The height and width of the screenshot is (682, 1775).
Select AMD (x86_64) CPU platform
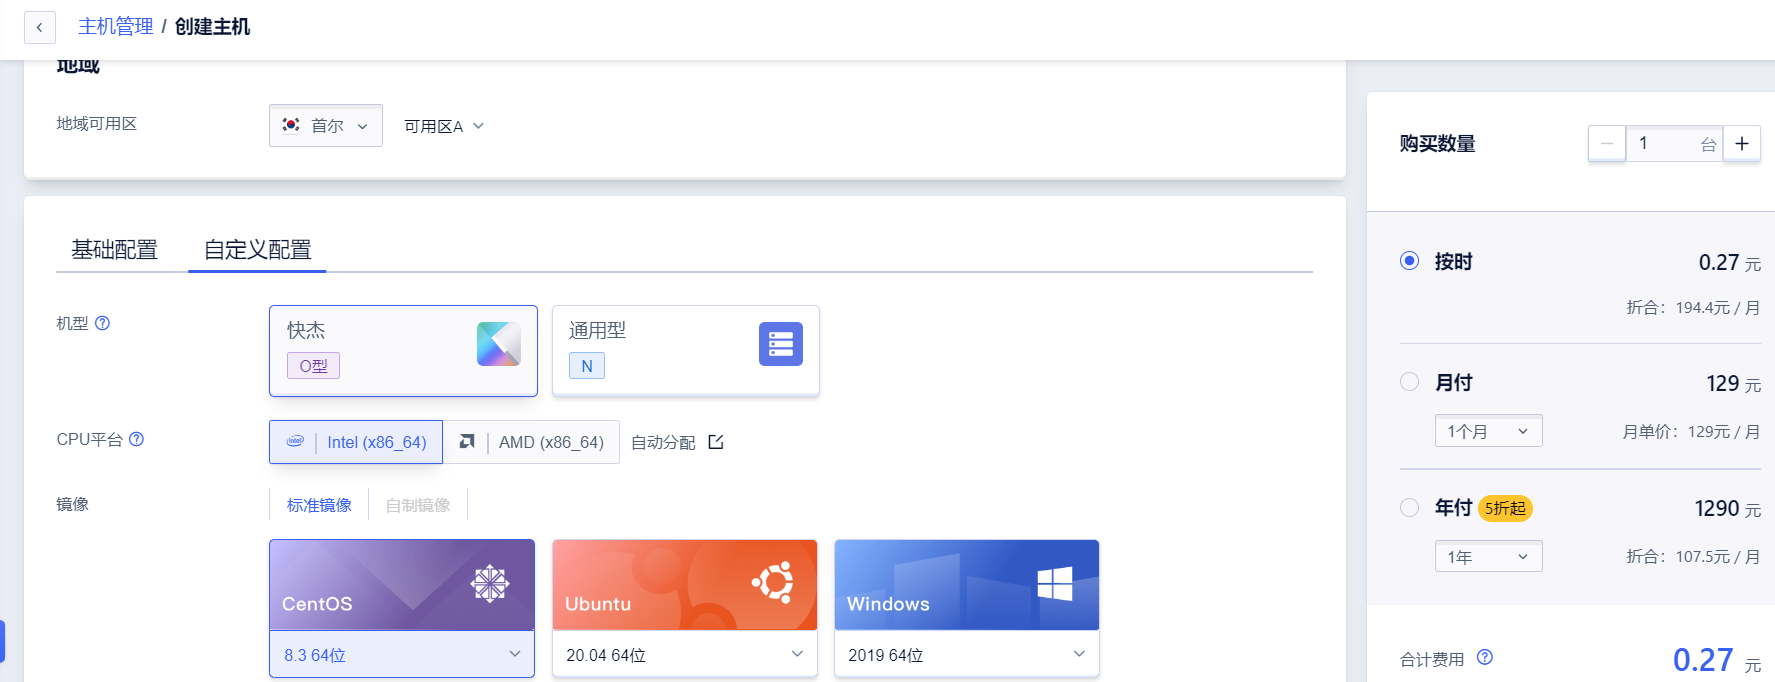(x=532, y=442)
